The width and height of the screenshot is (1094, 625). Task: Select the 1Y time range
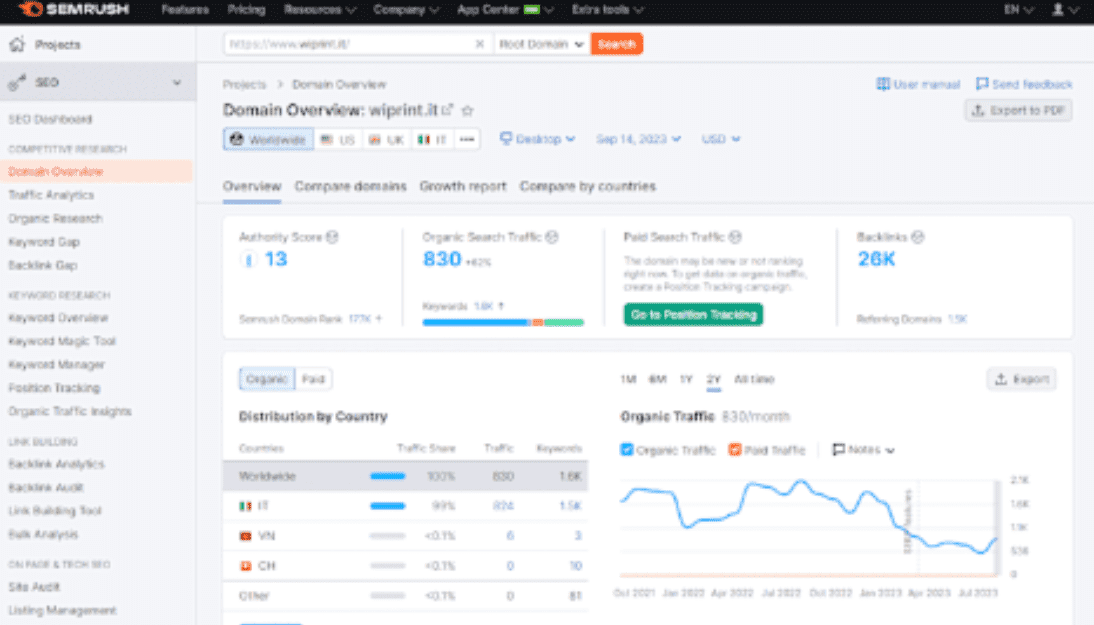click(685, 379)
